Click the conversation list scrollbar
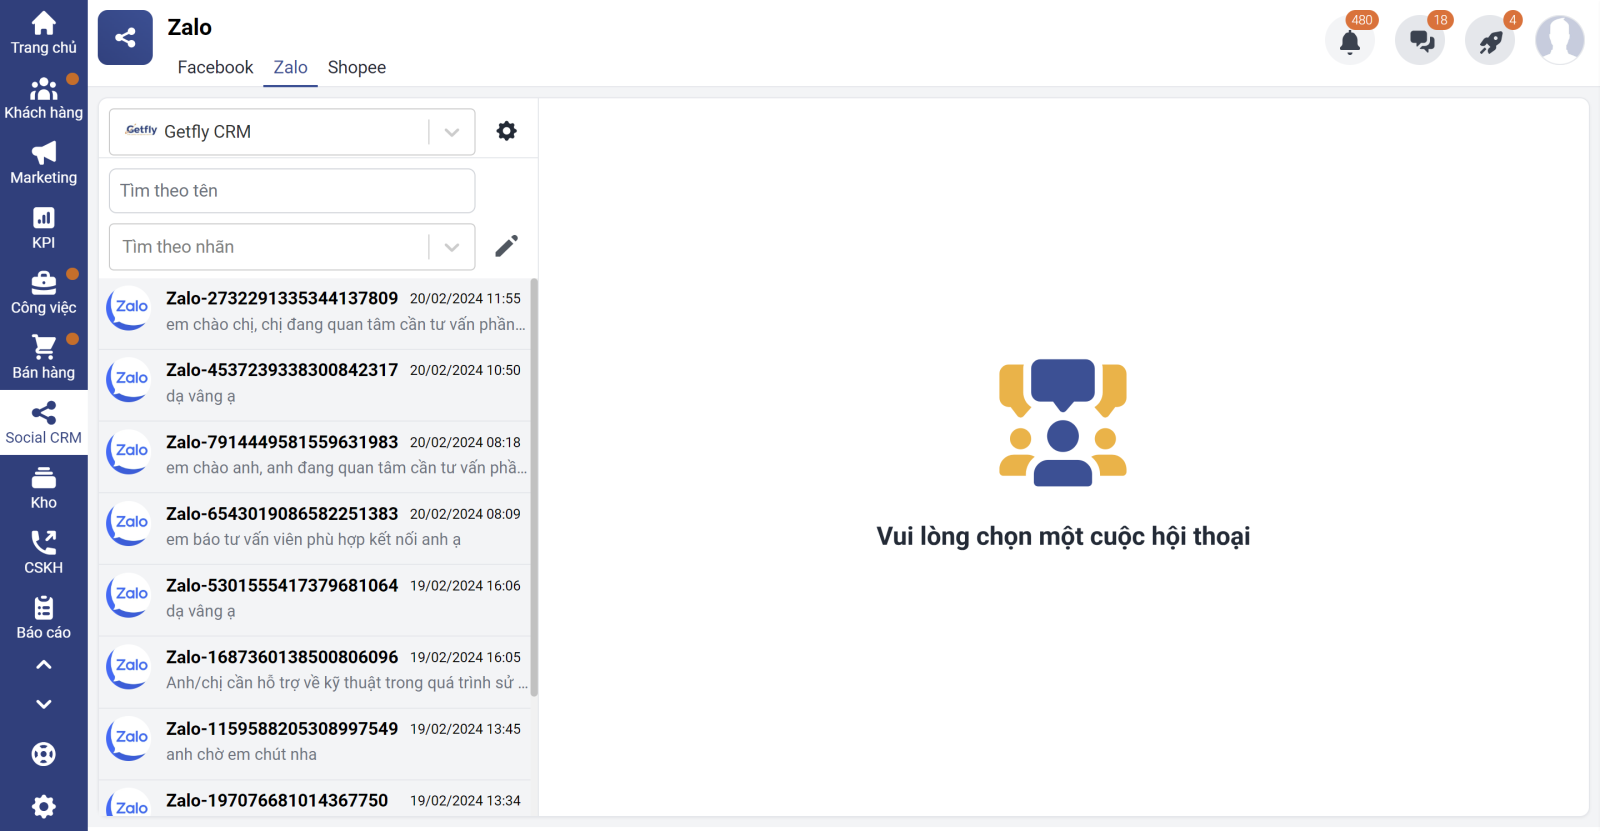Image resolution: width=1600 pixels, height=831 pixels. [534, 487]
